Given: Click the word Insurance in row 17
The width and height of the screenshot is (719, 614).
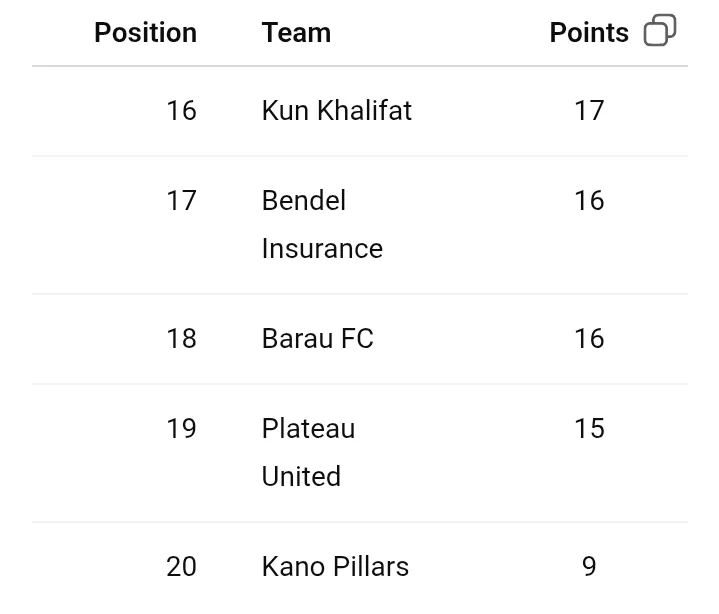Looking at the screenshot, I should (321, 248).
